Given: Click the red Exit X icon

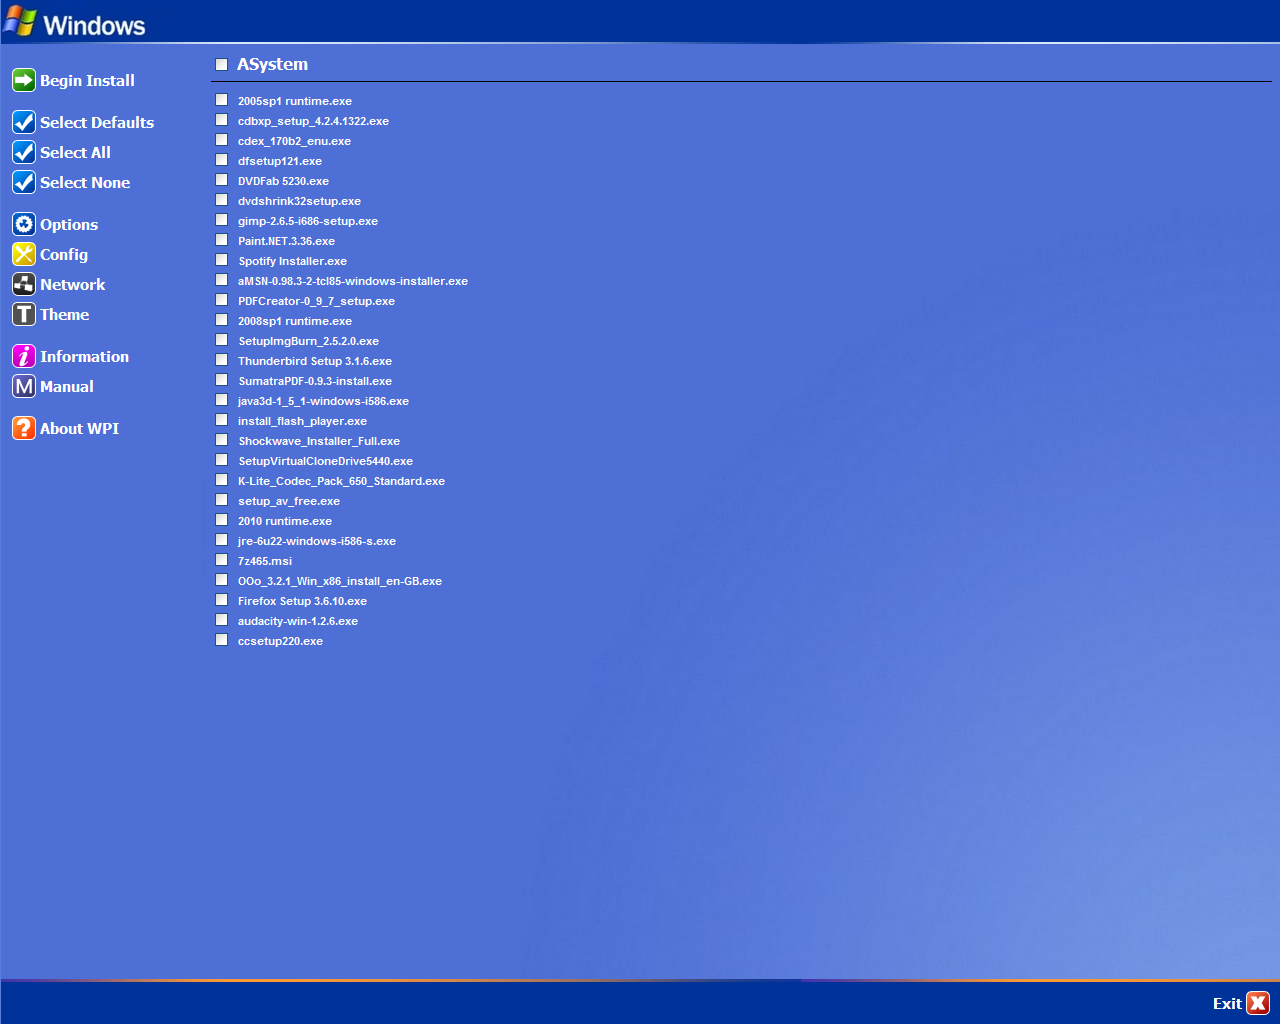Looking at the screenshot, I should coord(1258,1003).
